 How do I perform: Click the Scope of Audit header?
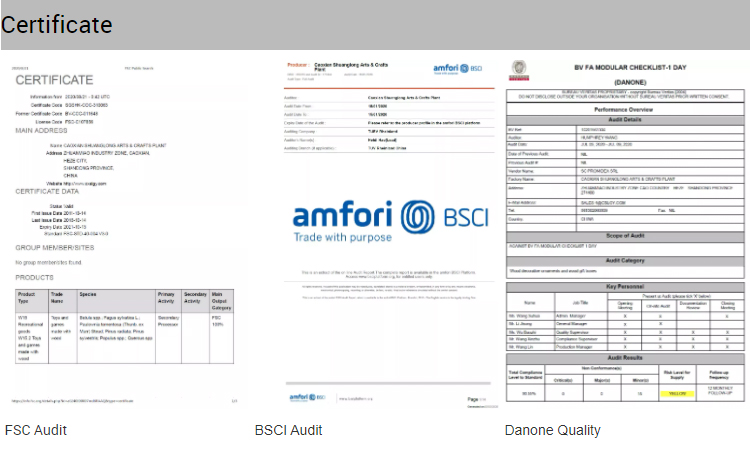point(625,236)
